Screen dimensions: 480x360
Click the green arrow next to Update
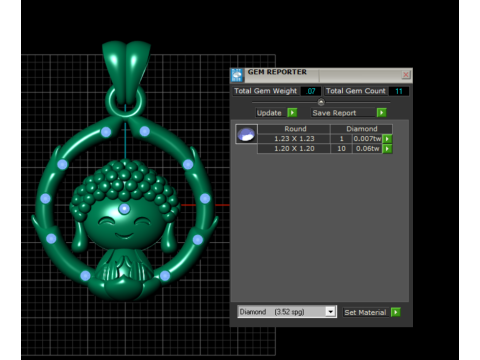tap(292, 113)
